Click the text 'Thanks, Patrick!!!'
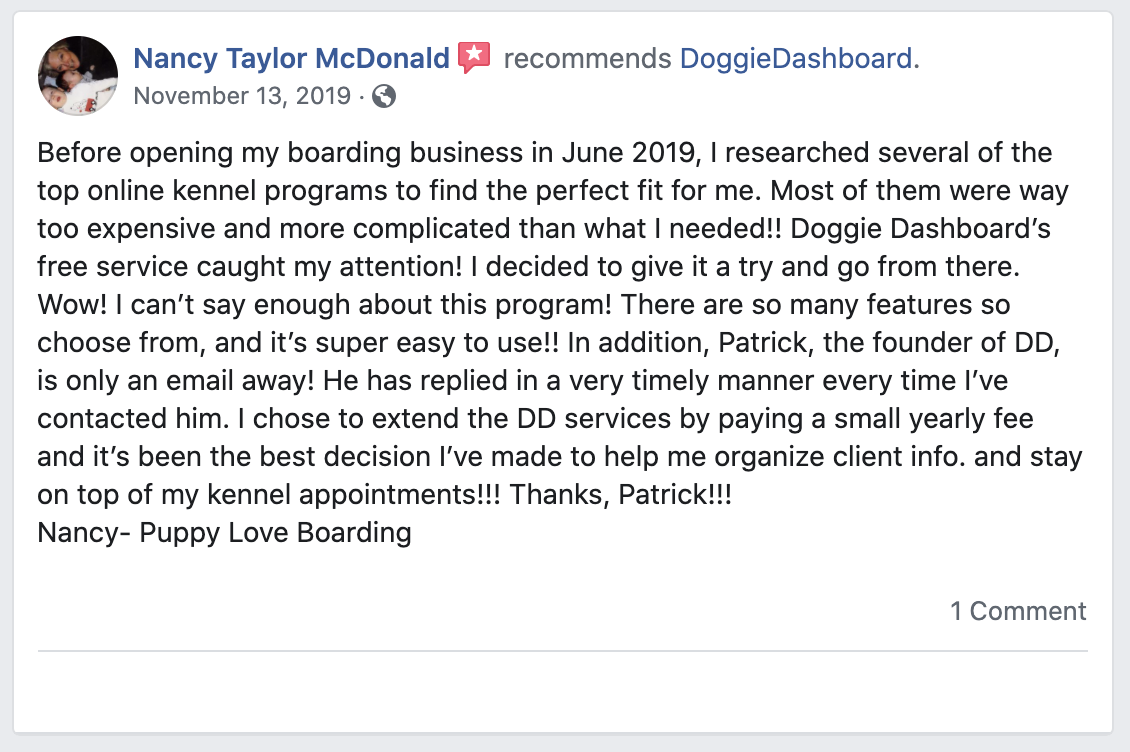The height and width of the screenshot is (752, 1130). [x=620, y=495]
